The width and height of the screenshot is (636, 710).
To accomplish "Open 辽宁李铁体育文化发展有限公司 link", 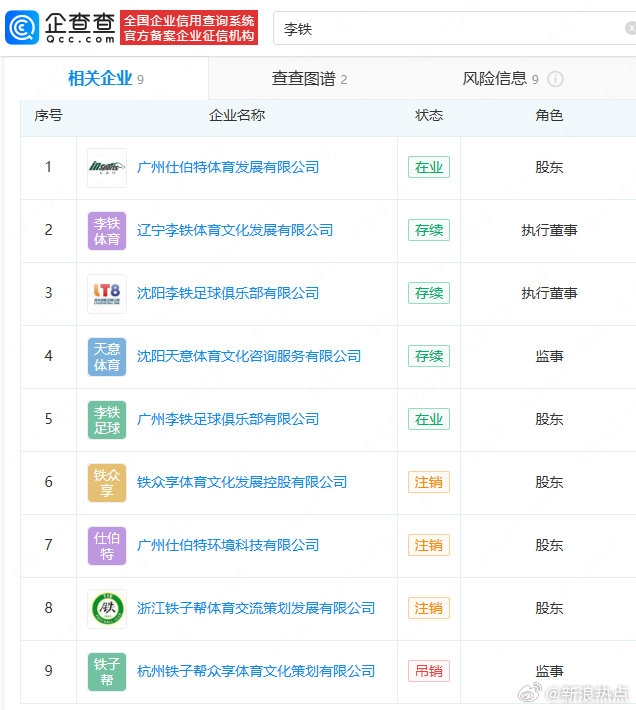I will (x=235, y=230).
